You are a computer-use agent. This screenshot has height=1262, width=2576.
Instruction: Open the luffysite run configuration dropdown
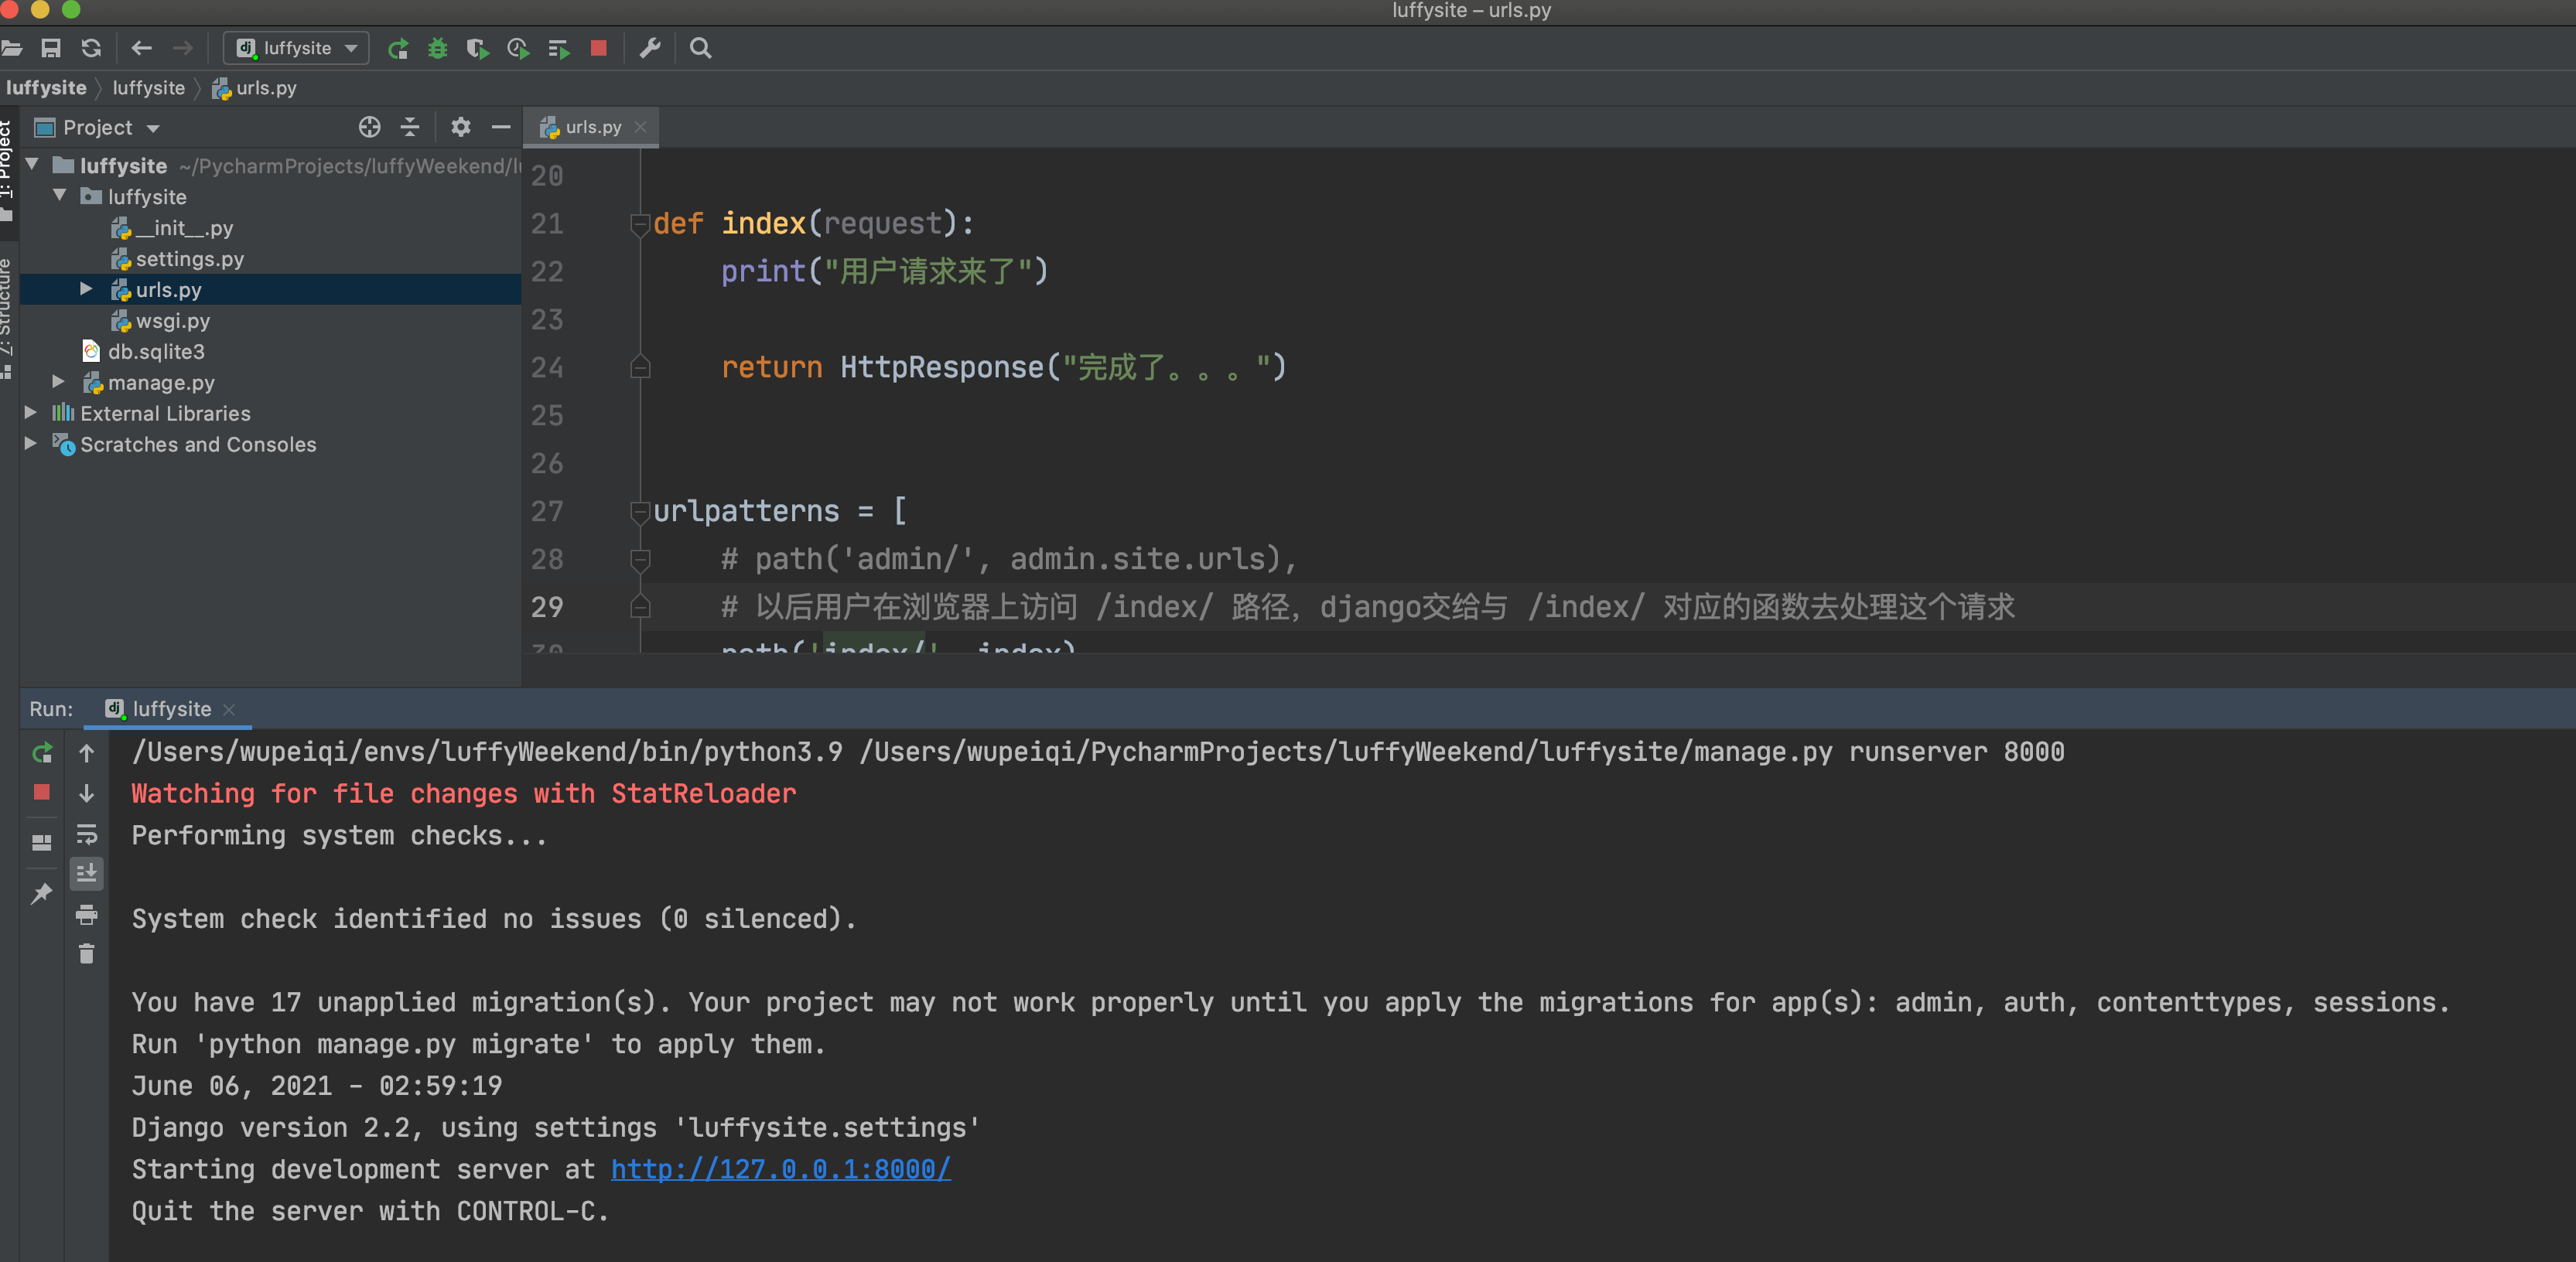(x=296, y=48)
